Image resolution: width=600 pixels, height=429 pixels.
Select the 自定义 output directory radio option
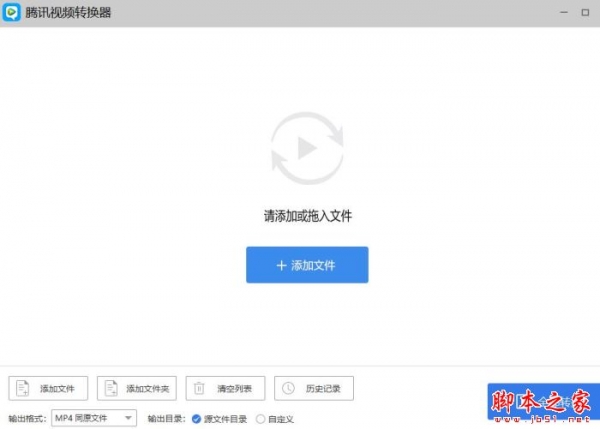point(260,419)
